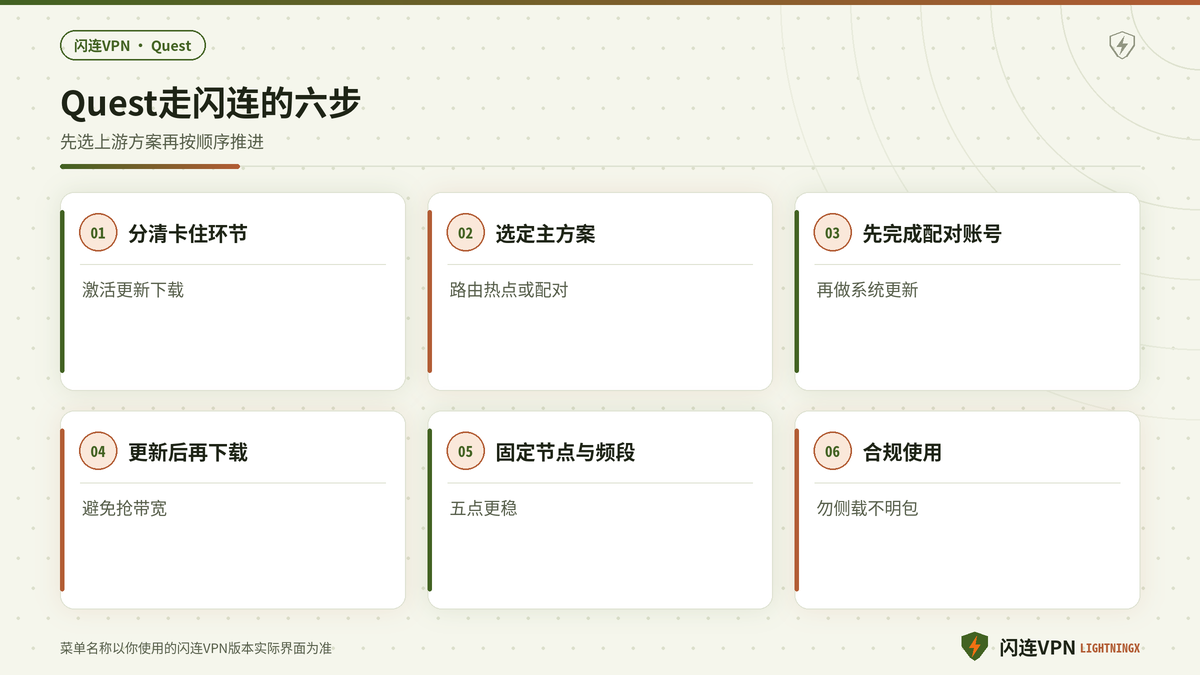Click card title 选定主方案
1200x675 pixels.
[545, 234]
